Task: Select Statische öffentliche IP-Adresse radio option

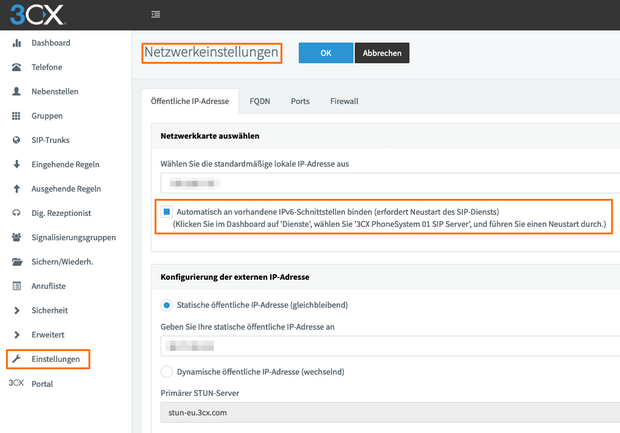Action: point(167,305)
